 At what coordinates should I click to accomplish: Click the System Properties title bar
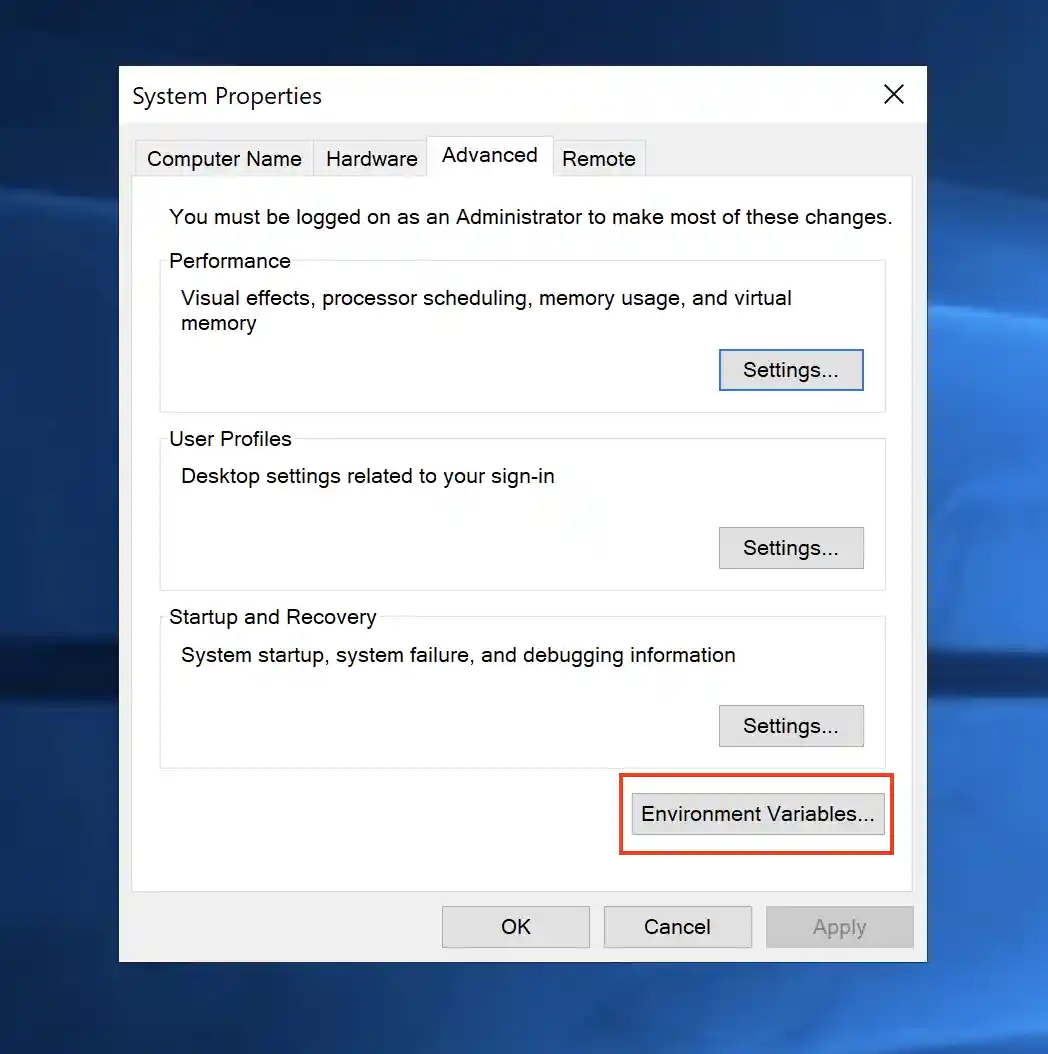pos(227,95)
